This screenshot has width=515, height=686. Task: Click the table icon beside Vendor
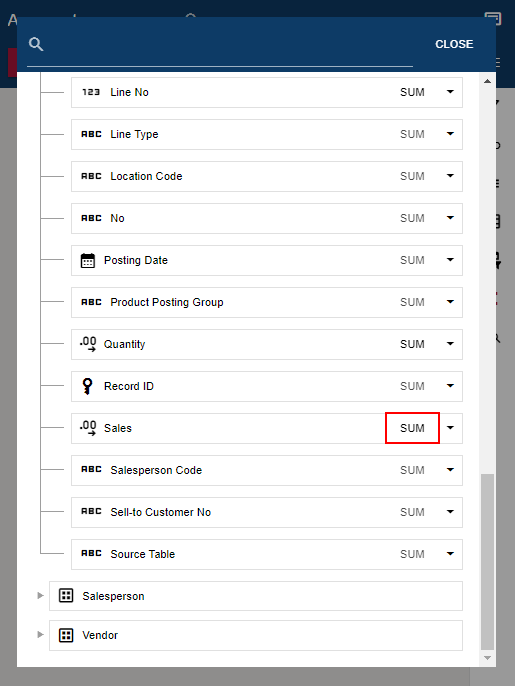tap(66, 635)
